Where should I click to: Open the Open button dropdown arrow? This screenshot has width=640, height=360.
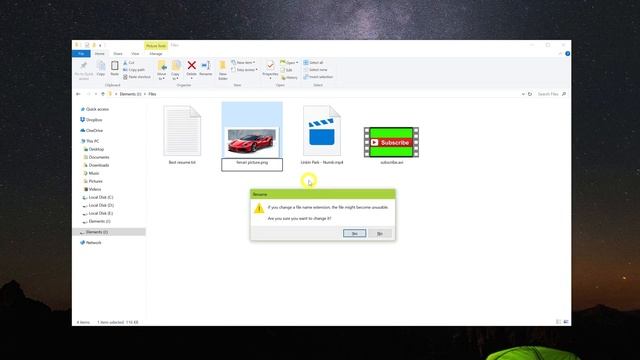tap(297, 62)
